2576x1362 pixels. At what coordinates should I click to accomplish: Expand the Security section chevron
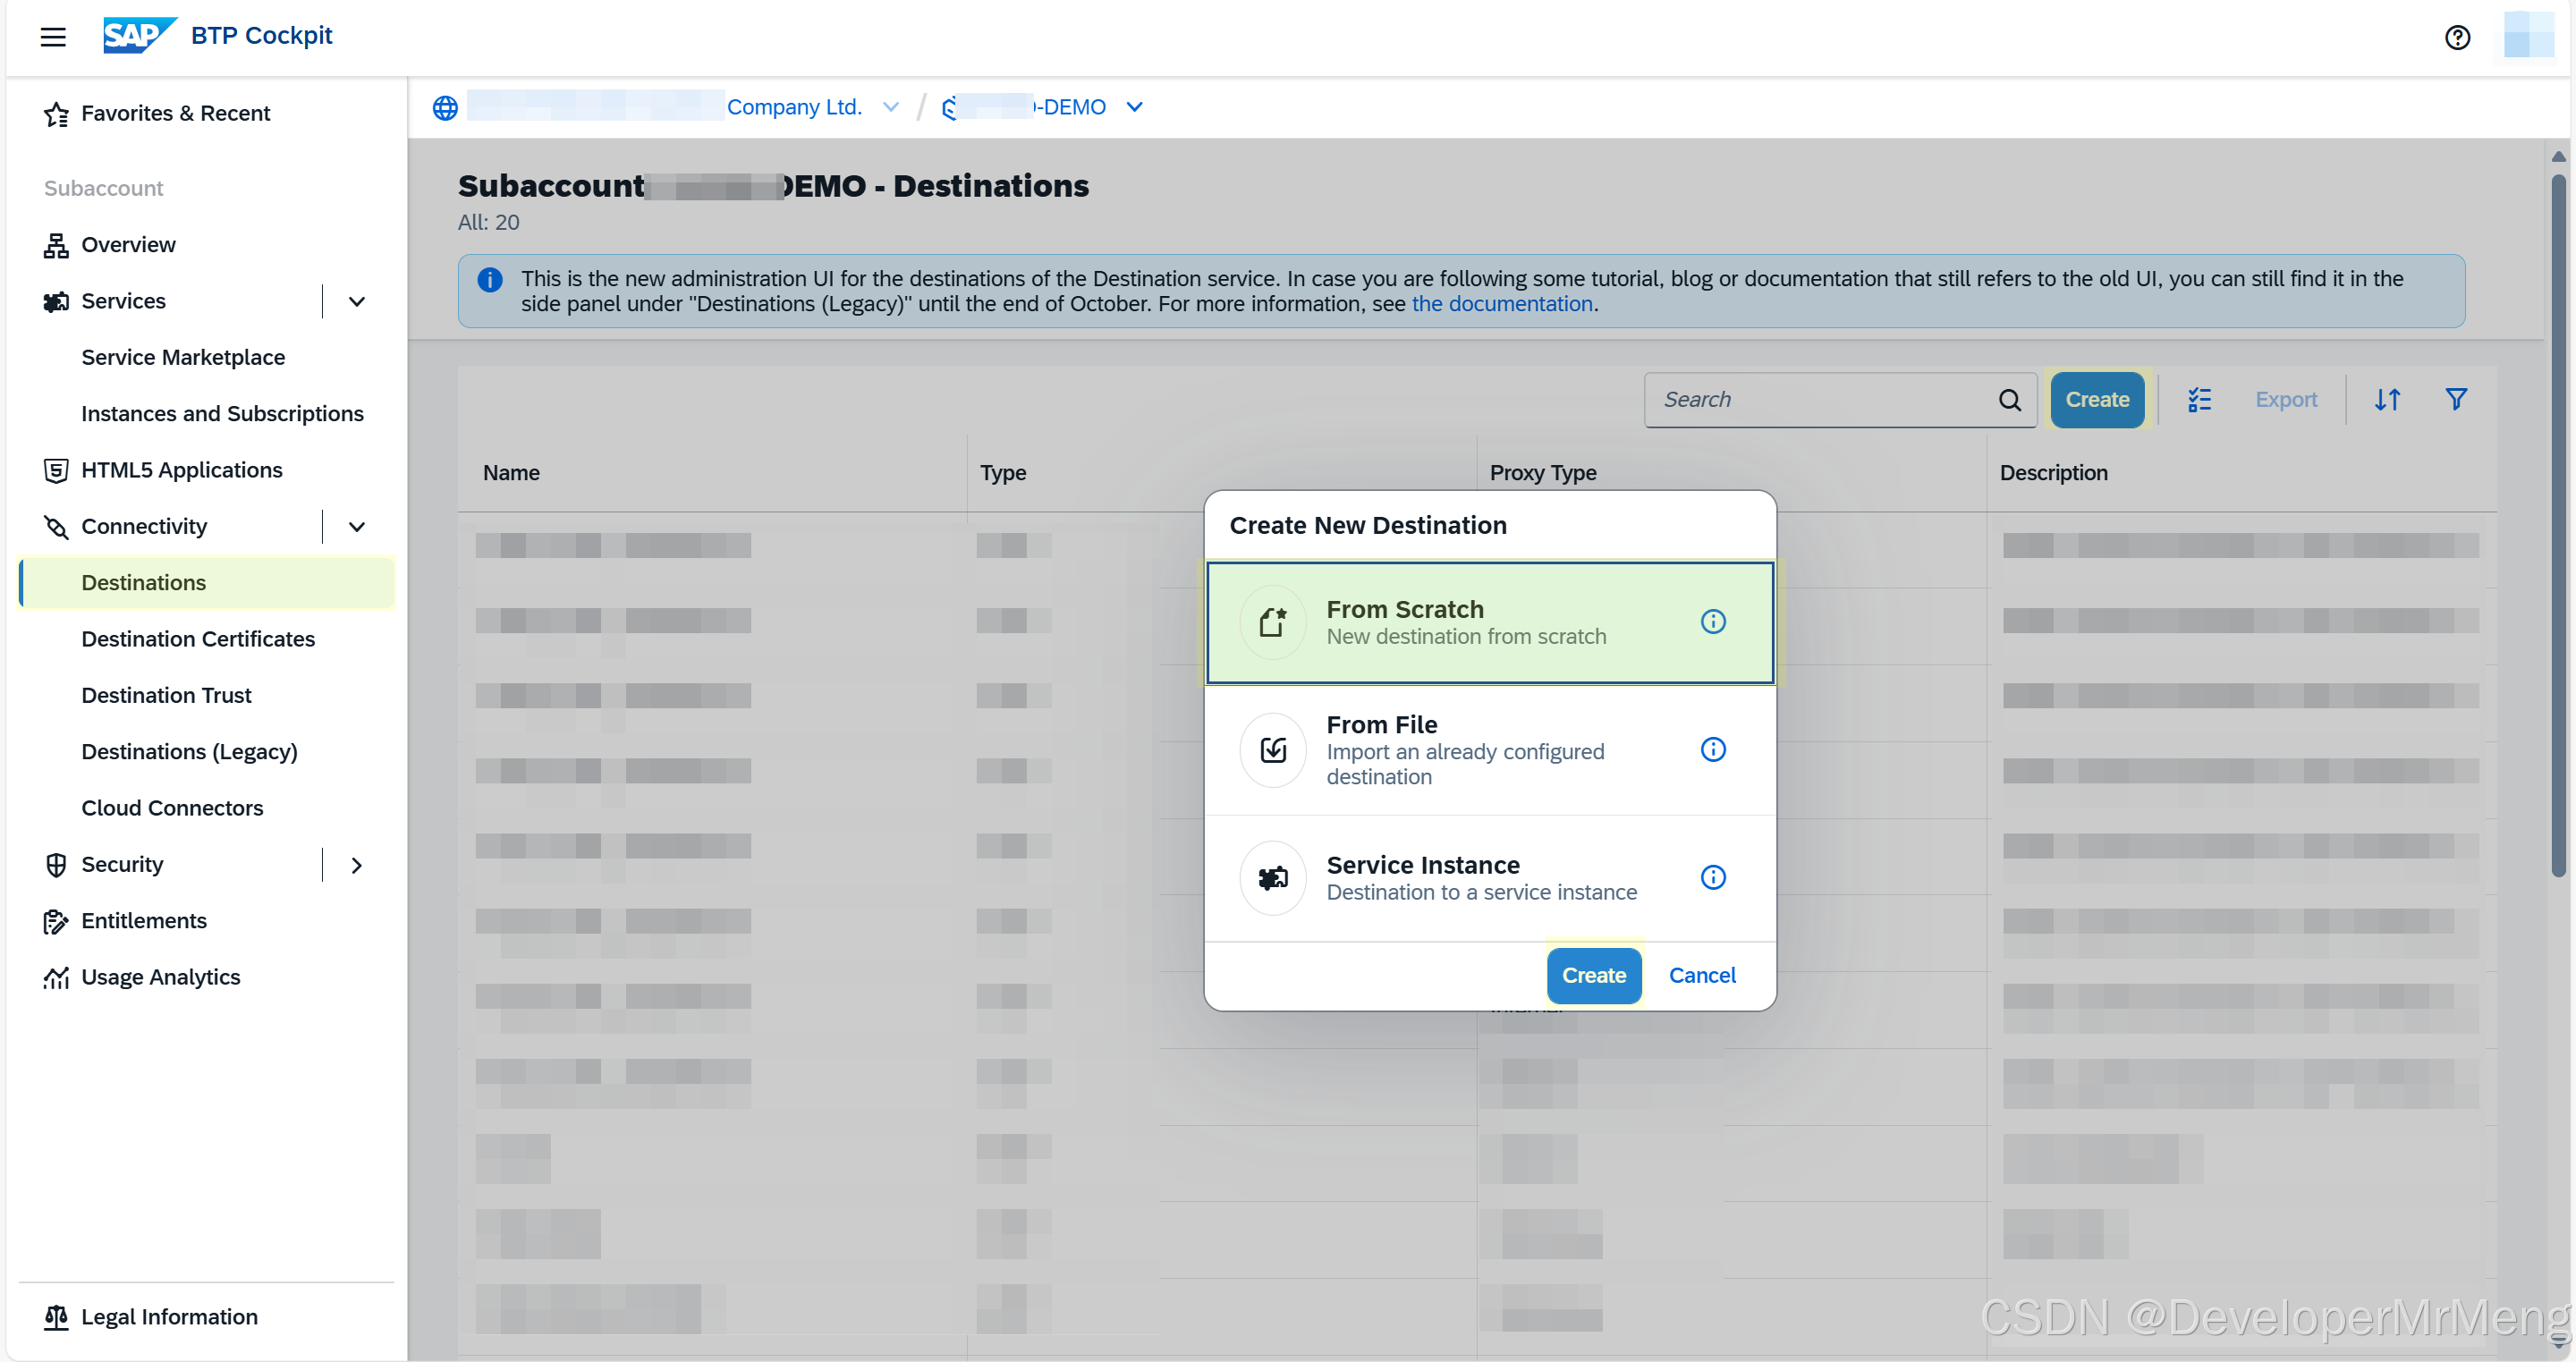click(x=356, y=864)
